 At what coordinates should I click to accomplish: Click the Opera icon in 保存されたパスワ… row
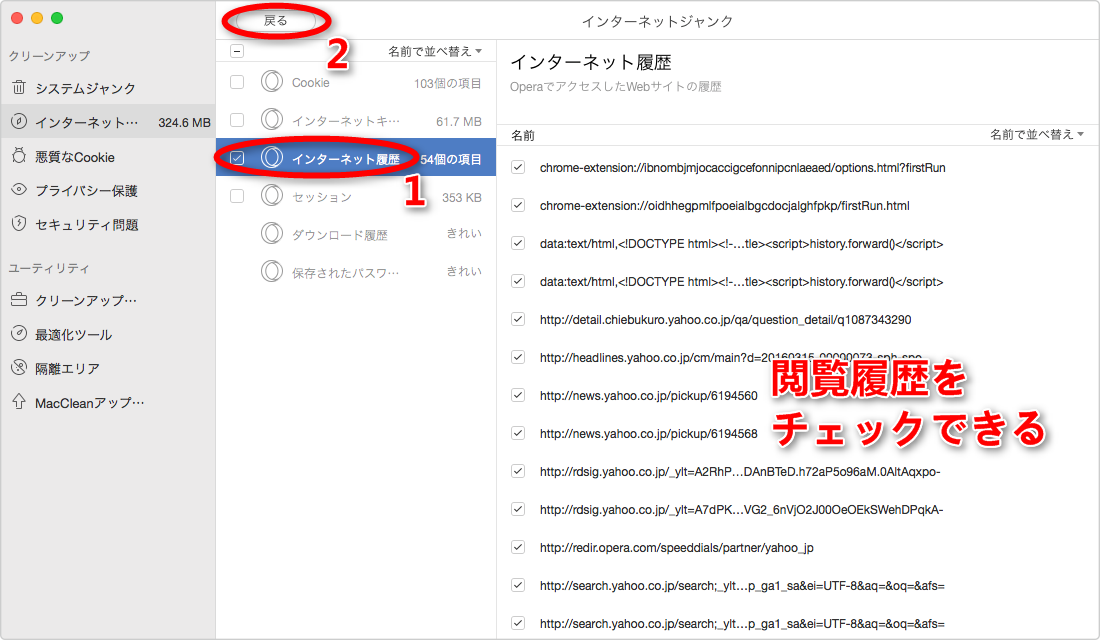coord(272,271)
